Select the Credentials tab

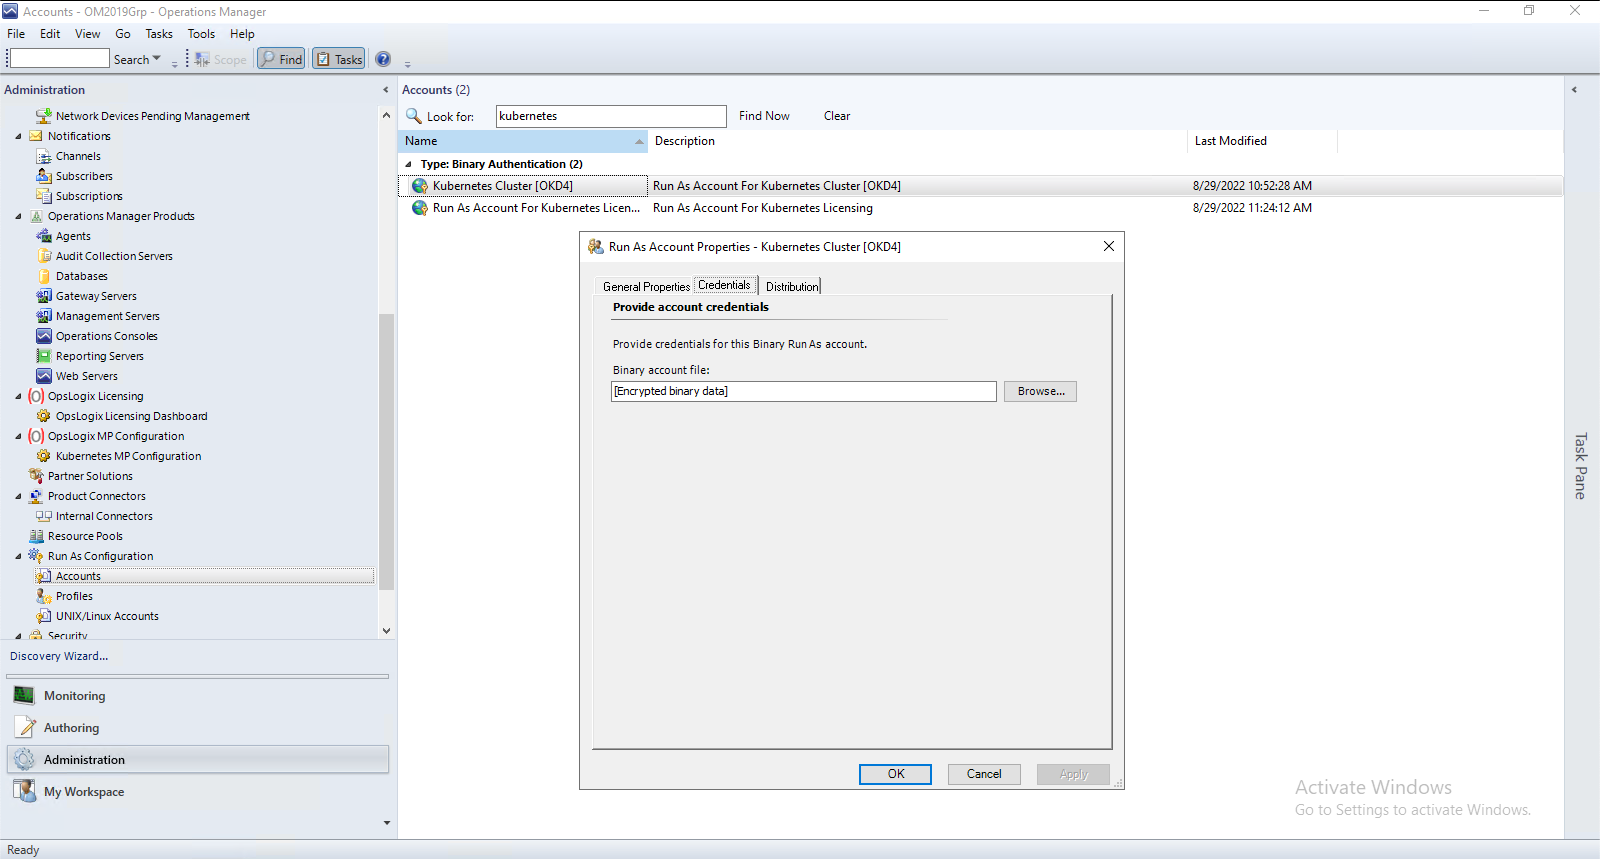coord(724,285)
